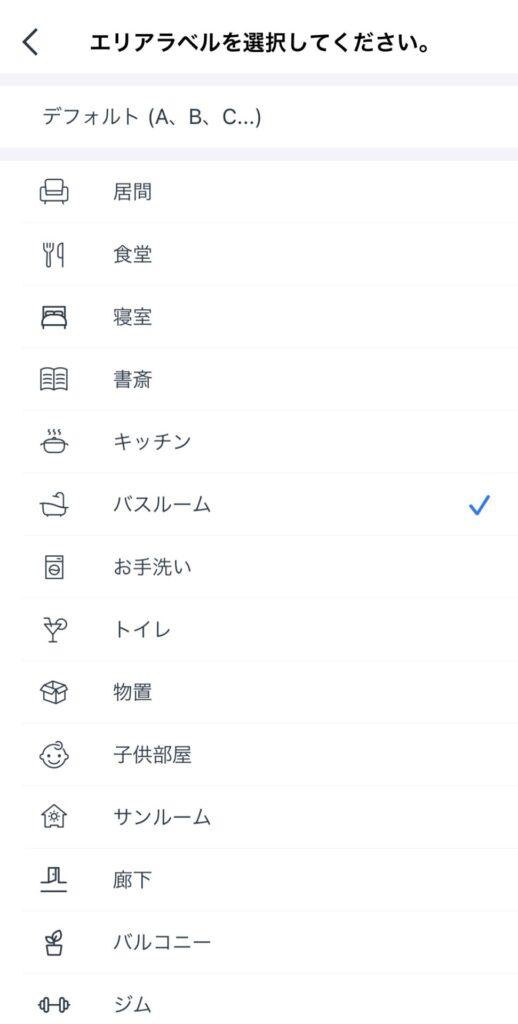Screen dimensions: 518x1024
Task: Pick the サンルーム label text
Action: (161, 818)
